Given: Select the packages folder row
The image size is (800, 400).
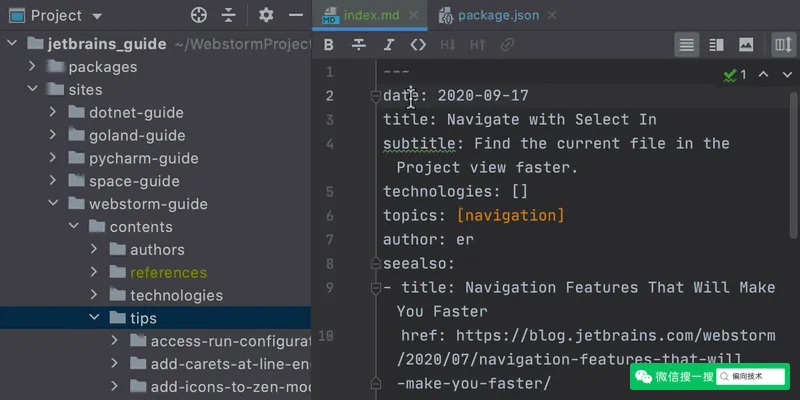Looking at the screenshot, I should click(155, 67).
